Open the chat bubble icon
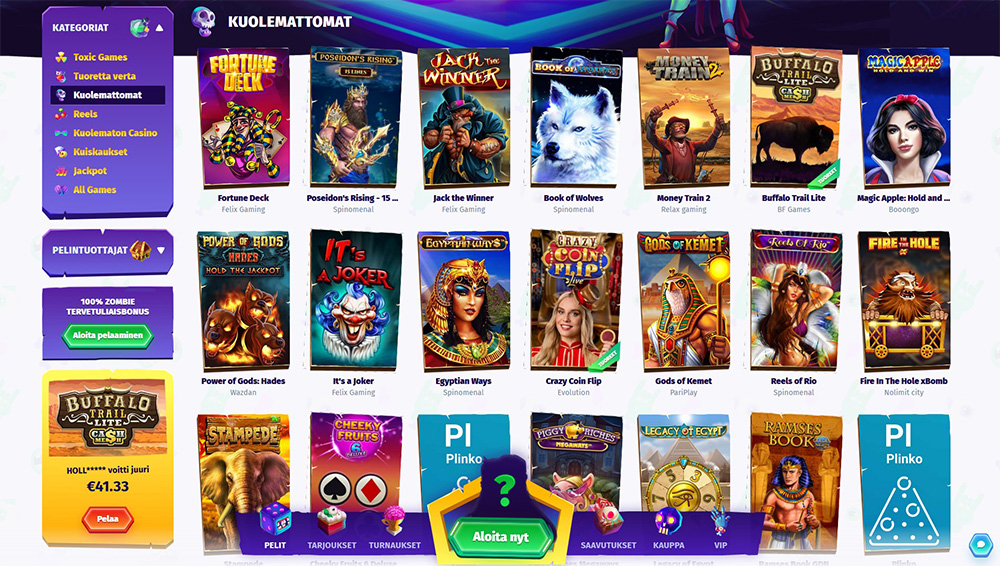 pos(980,544)
